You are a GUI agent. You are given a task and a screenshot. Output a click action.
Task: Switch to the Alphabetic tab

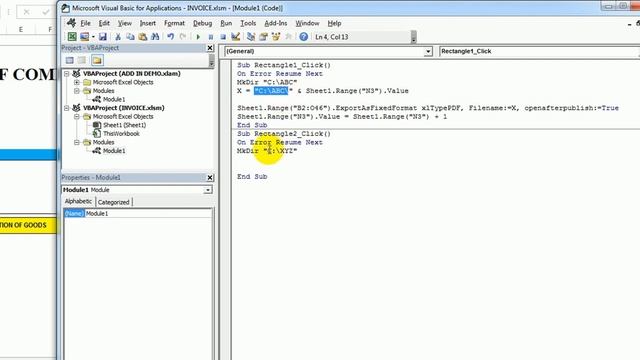pyautogui.click(x=78, y=201)
